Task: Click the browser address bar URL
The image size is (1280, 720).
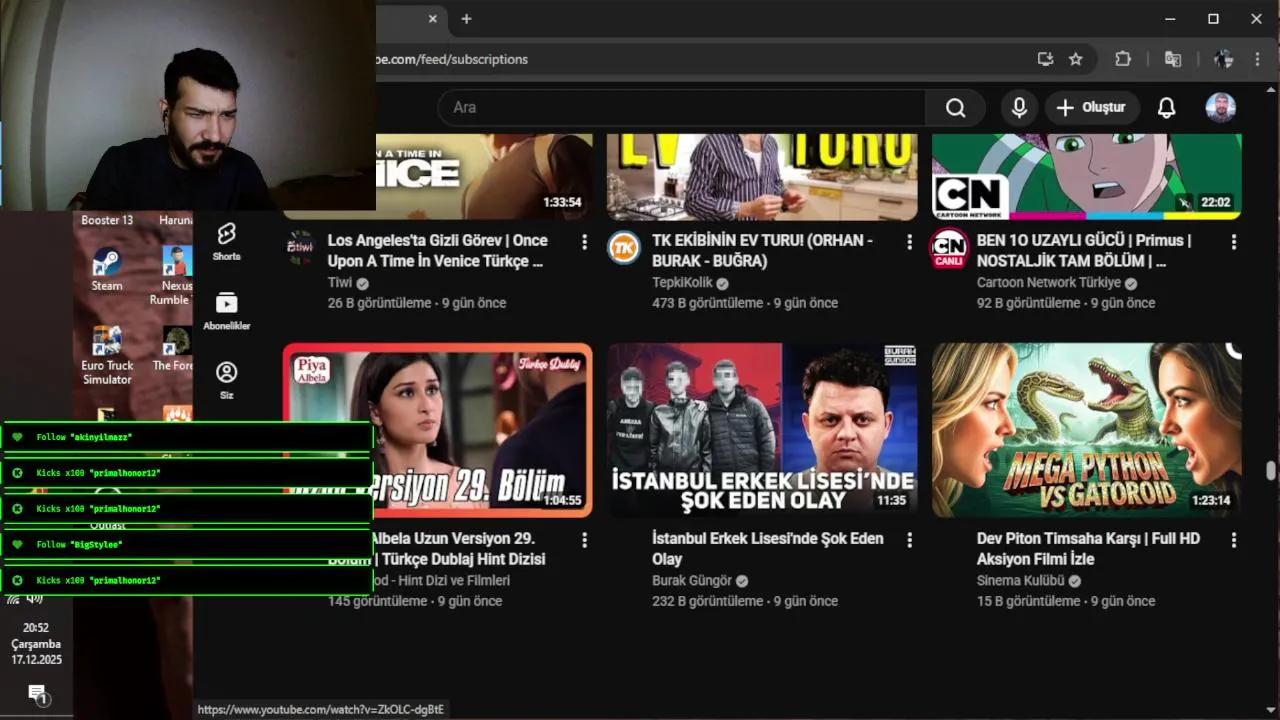Action: click(450, 59)
